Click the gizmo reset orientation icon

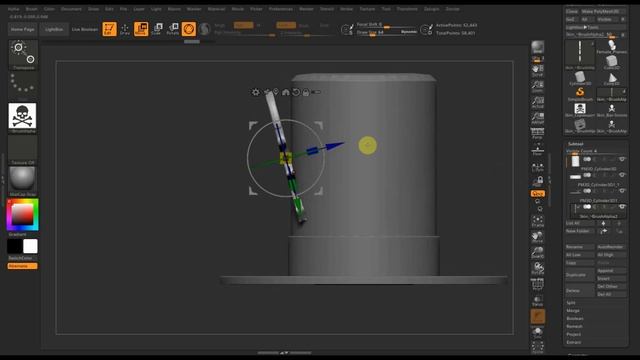coord(296,92)
